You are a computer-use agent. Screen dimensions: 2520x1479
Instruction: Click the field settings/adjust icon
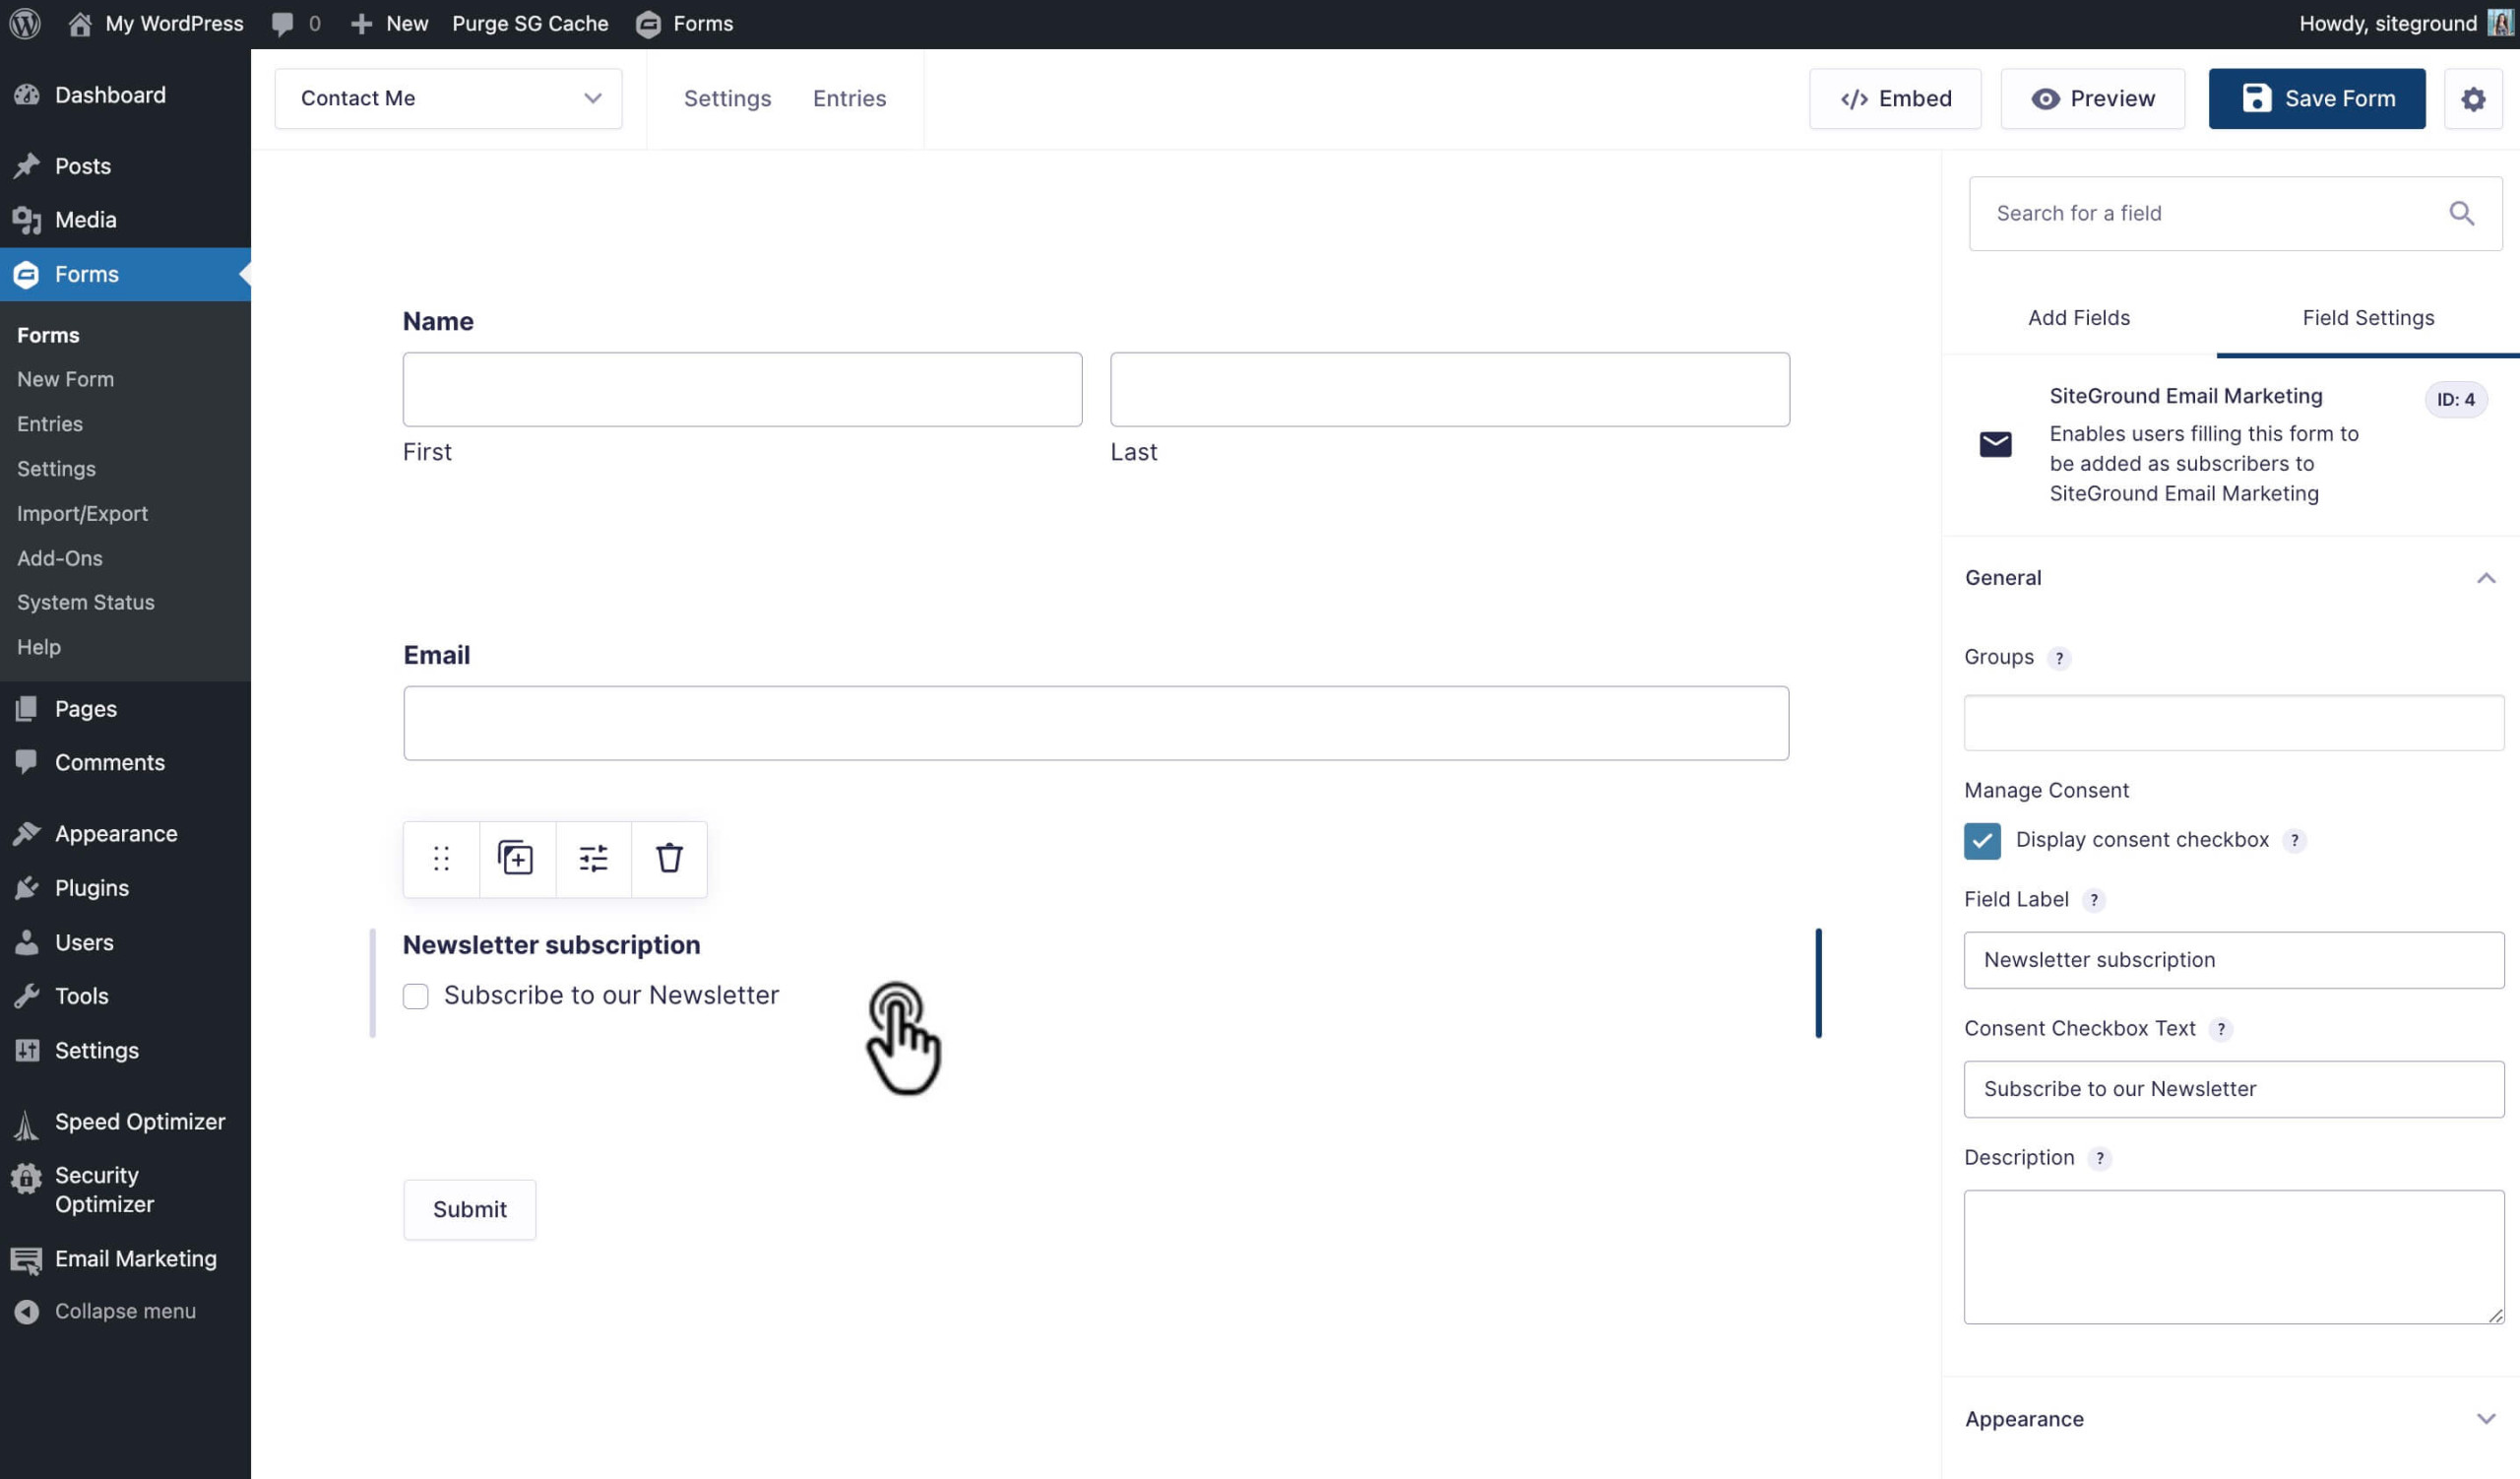[x=593, y=860]
